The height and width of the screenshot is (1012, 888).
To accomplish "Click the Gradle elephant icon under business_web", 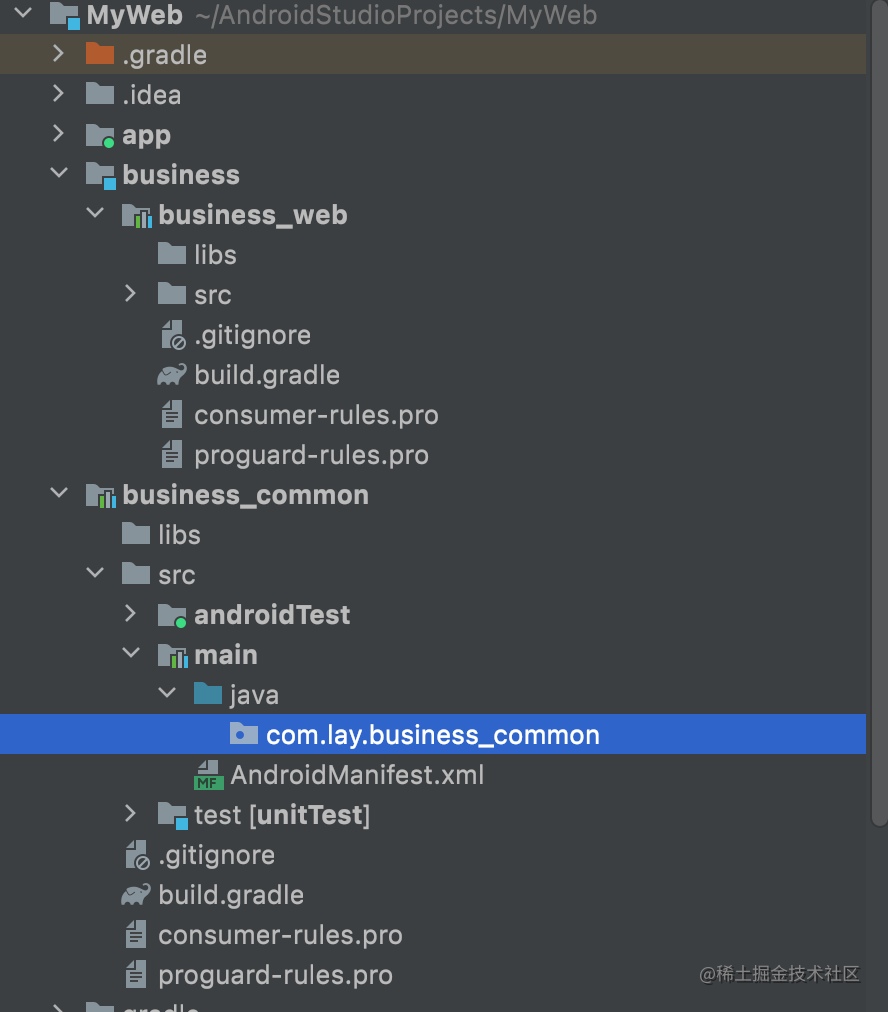I will [x=172, y=375].
